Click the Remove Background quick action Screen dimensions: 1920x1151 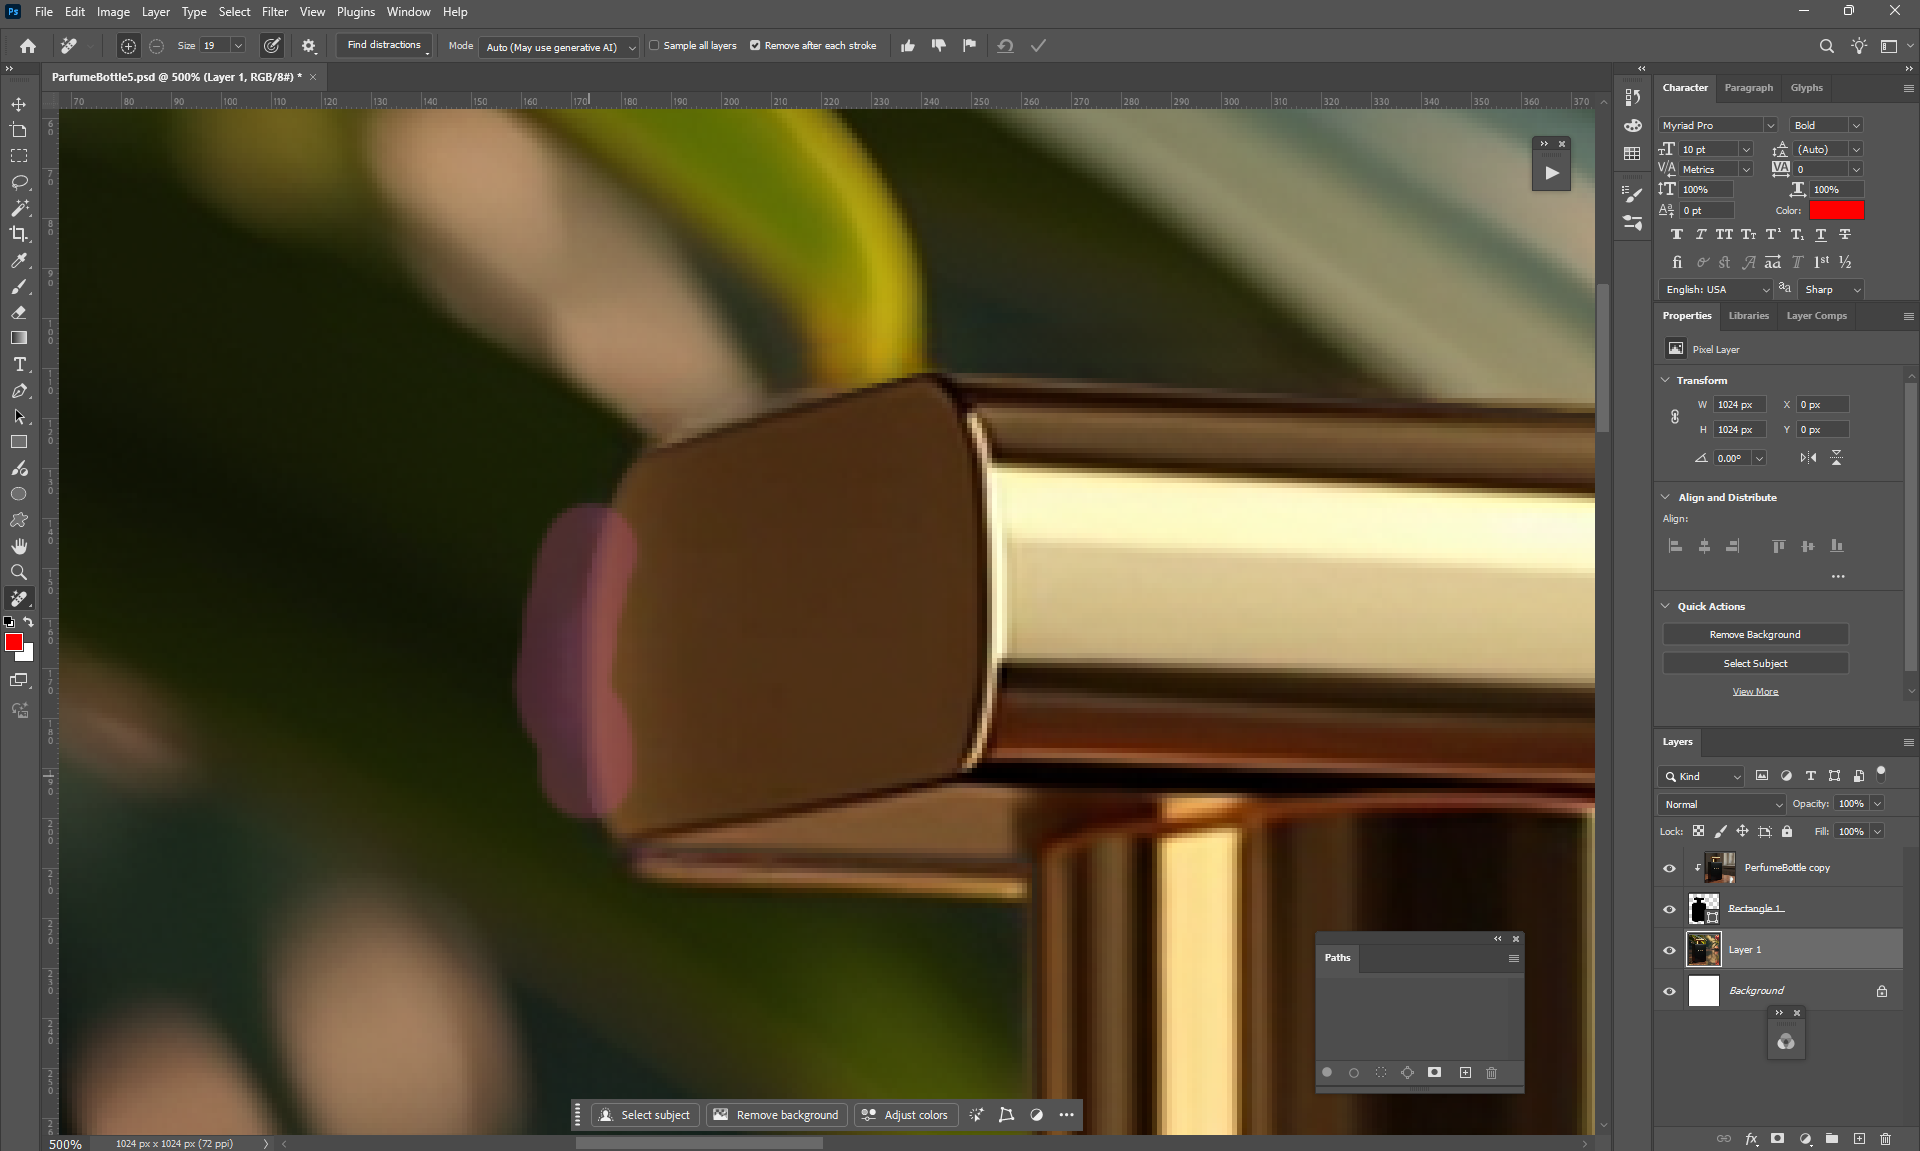[1754, 635]
